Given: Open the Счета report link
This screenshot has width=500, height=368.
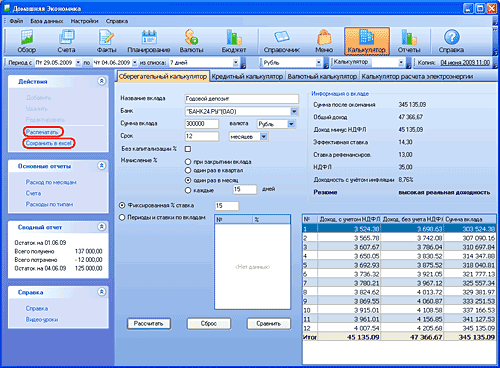Looking at the screenshot, I should coord(33,193).
